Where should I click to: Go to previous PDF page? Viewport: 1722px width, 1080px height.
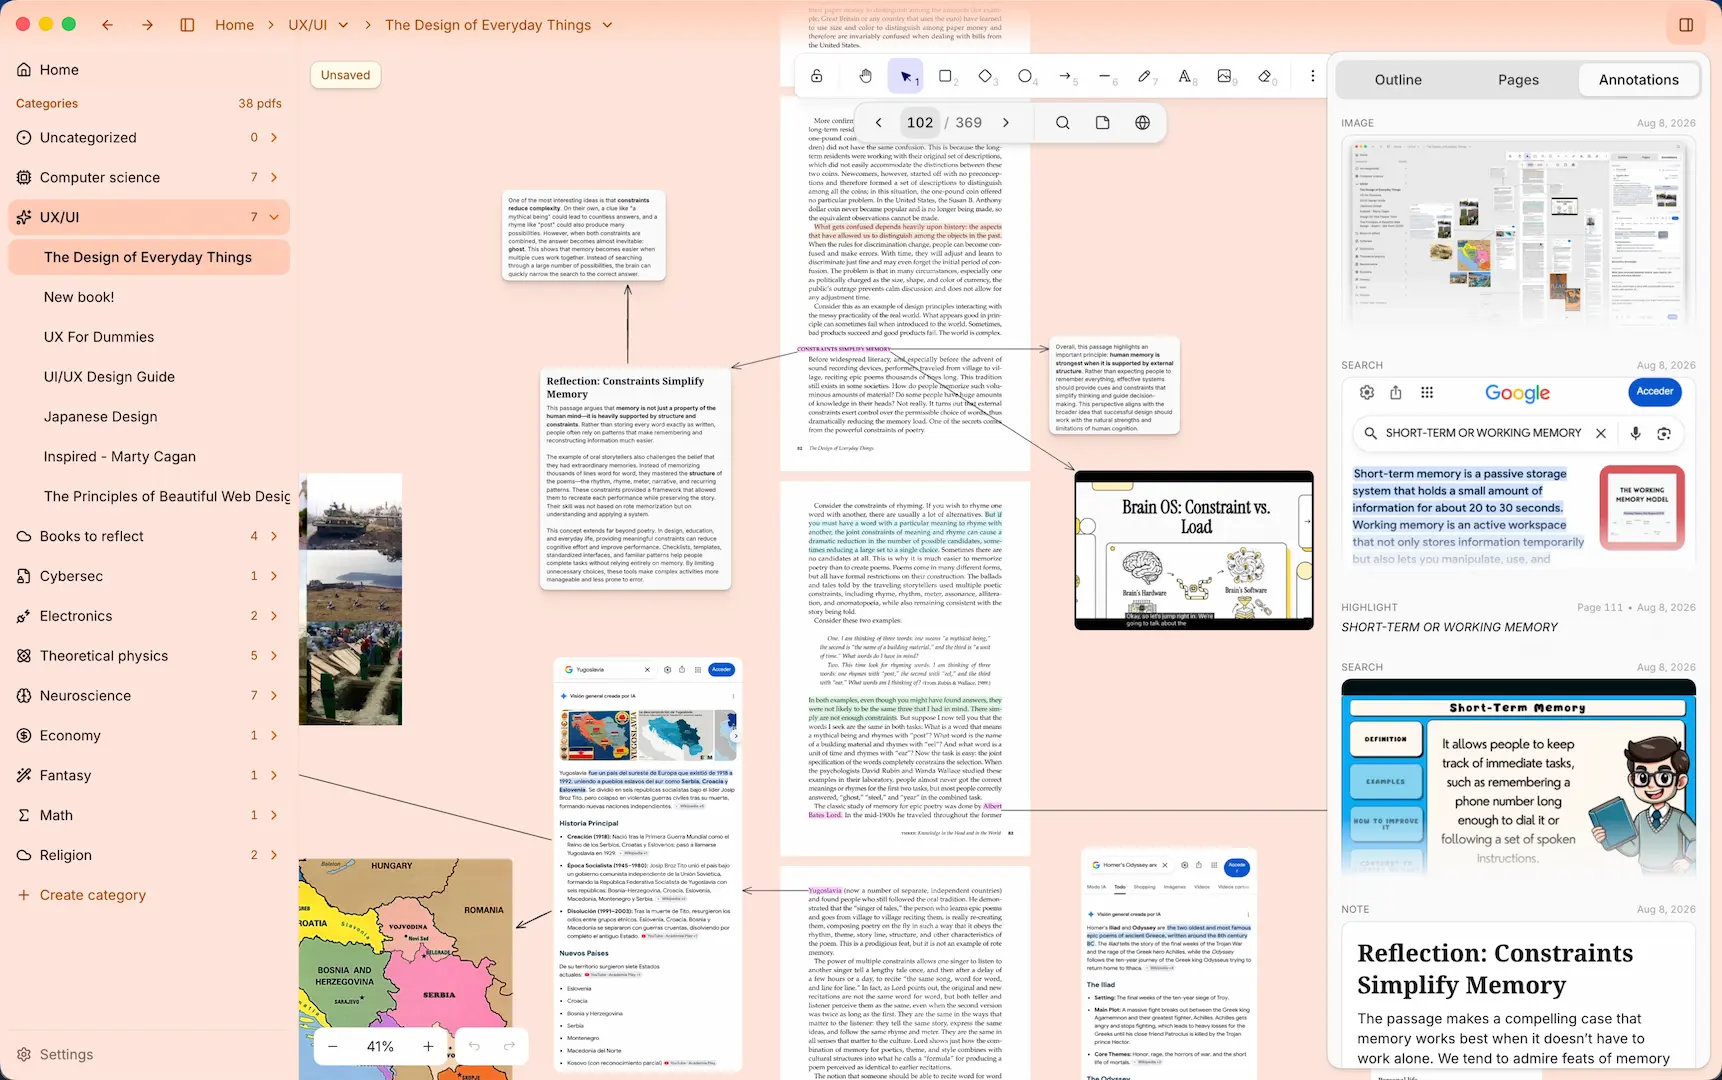click(879, 122)
